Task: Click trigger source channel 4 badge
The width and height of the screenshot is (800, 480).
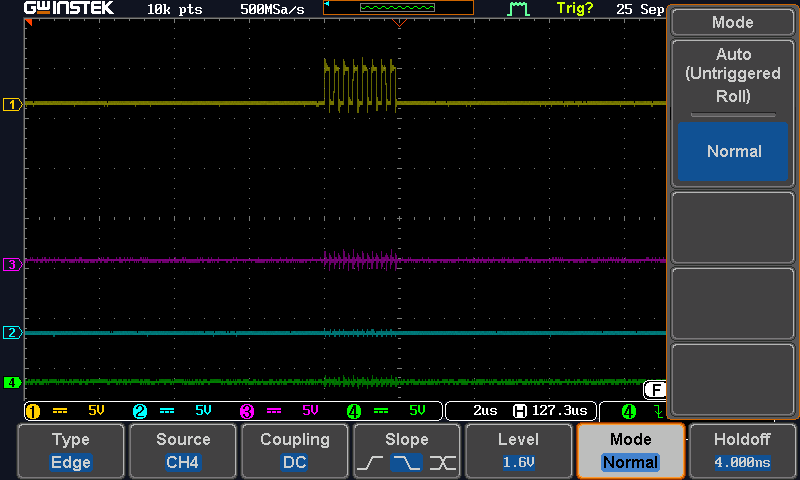Action: coord(629,411)
